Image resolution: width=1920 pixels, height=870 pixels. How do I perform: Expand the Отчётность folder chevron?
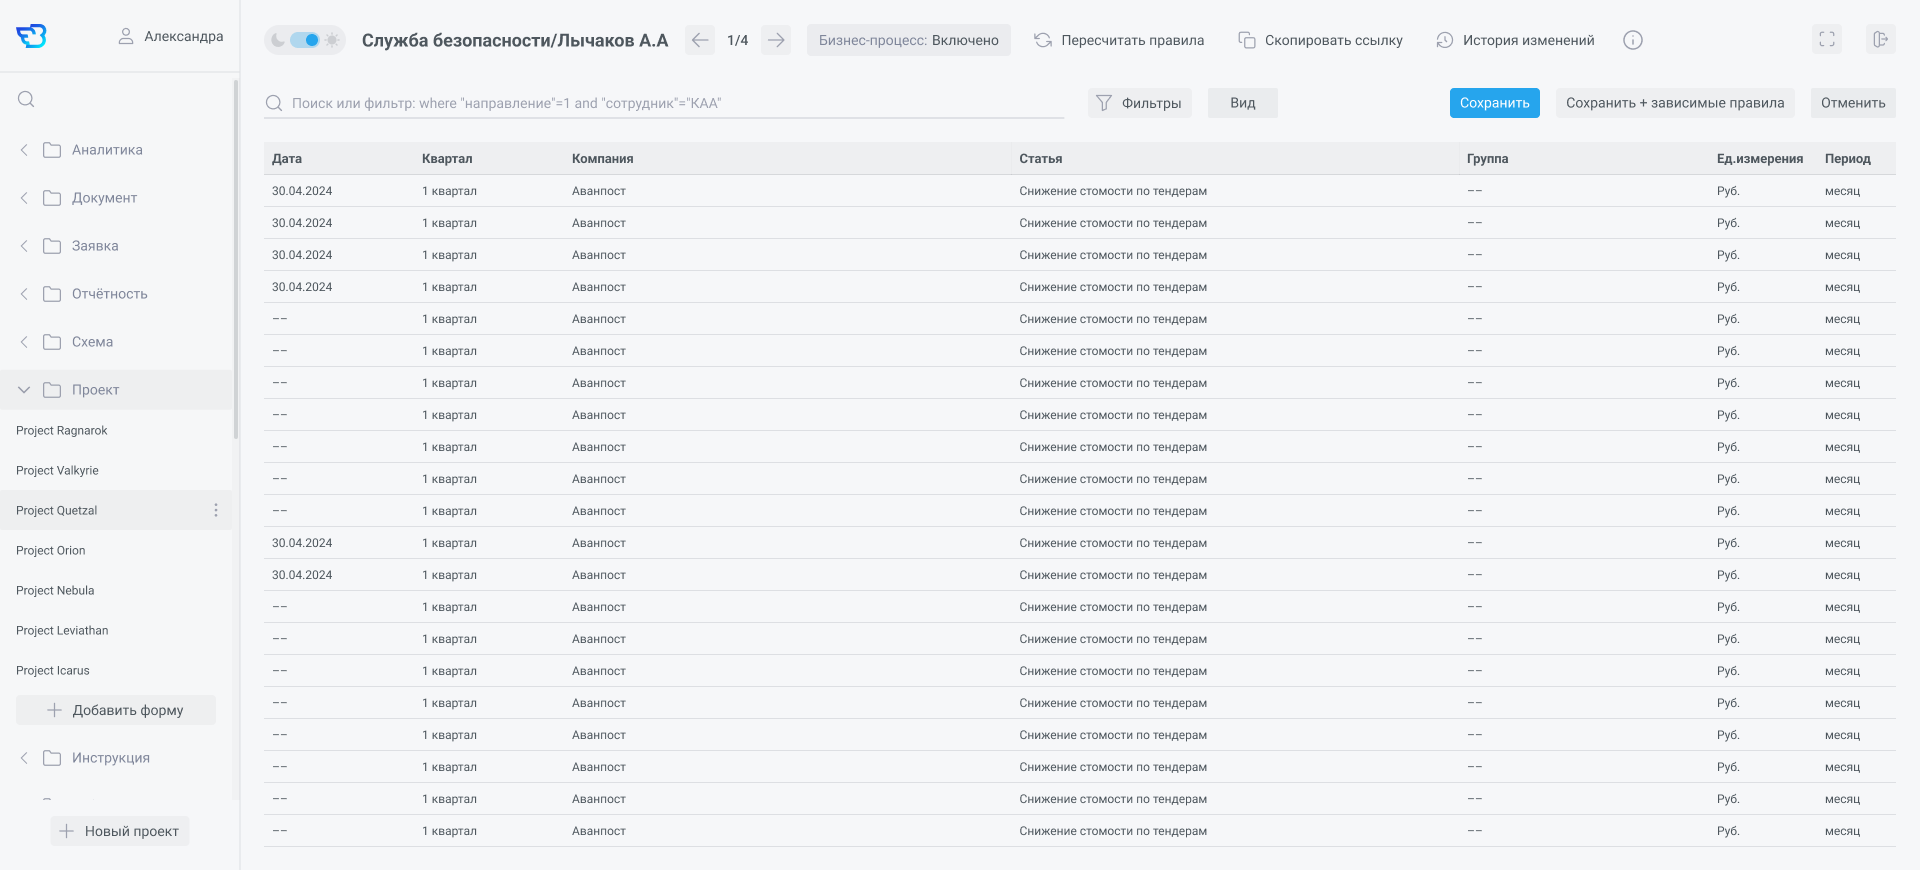pos(24,294)
